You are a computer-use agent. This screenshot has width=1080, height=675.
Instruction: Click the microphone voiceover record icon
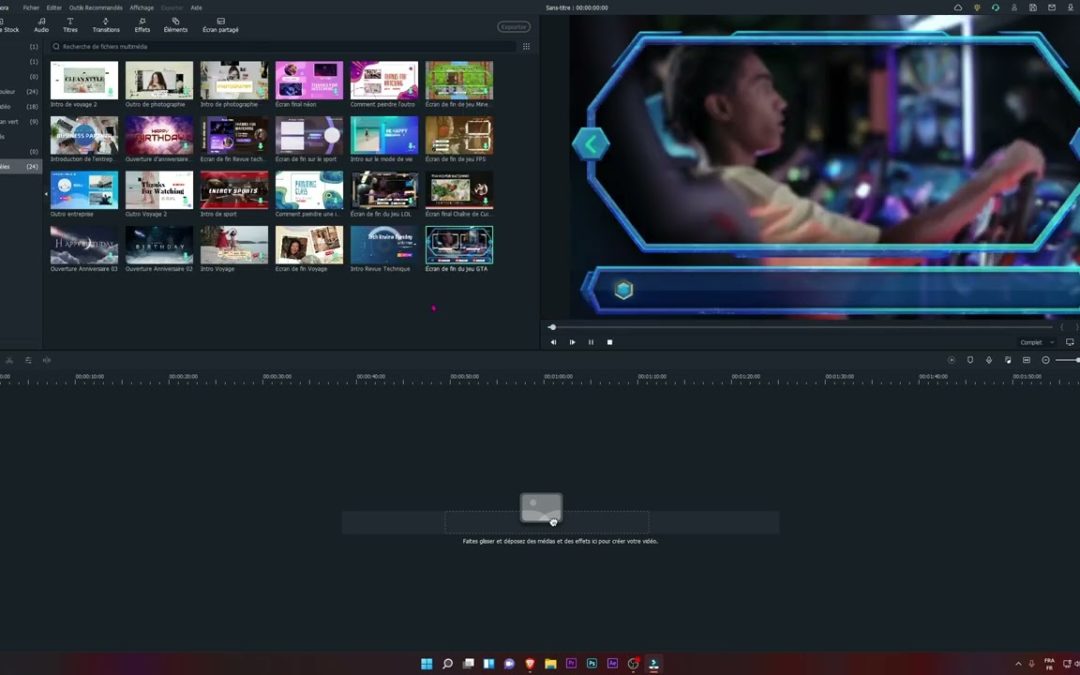989,360
